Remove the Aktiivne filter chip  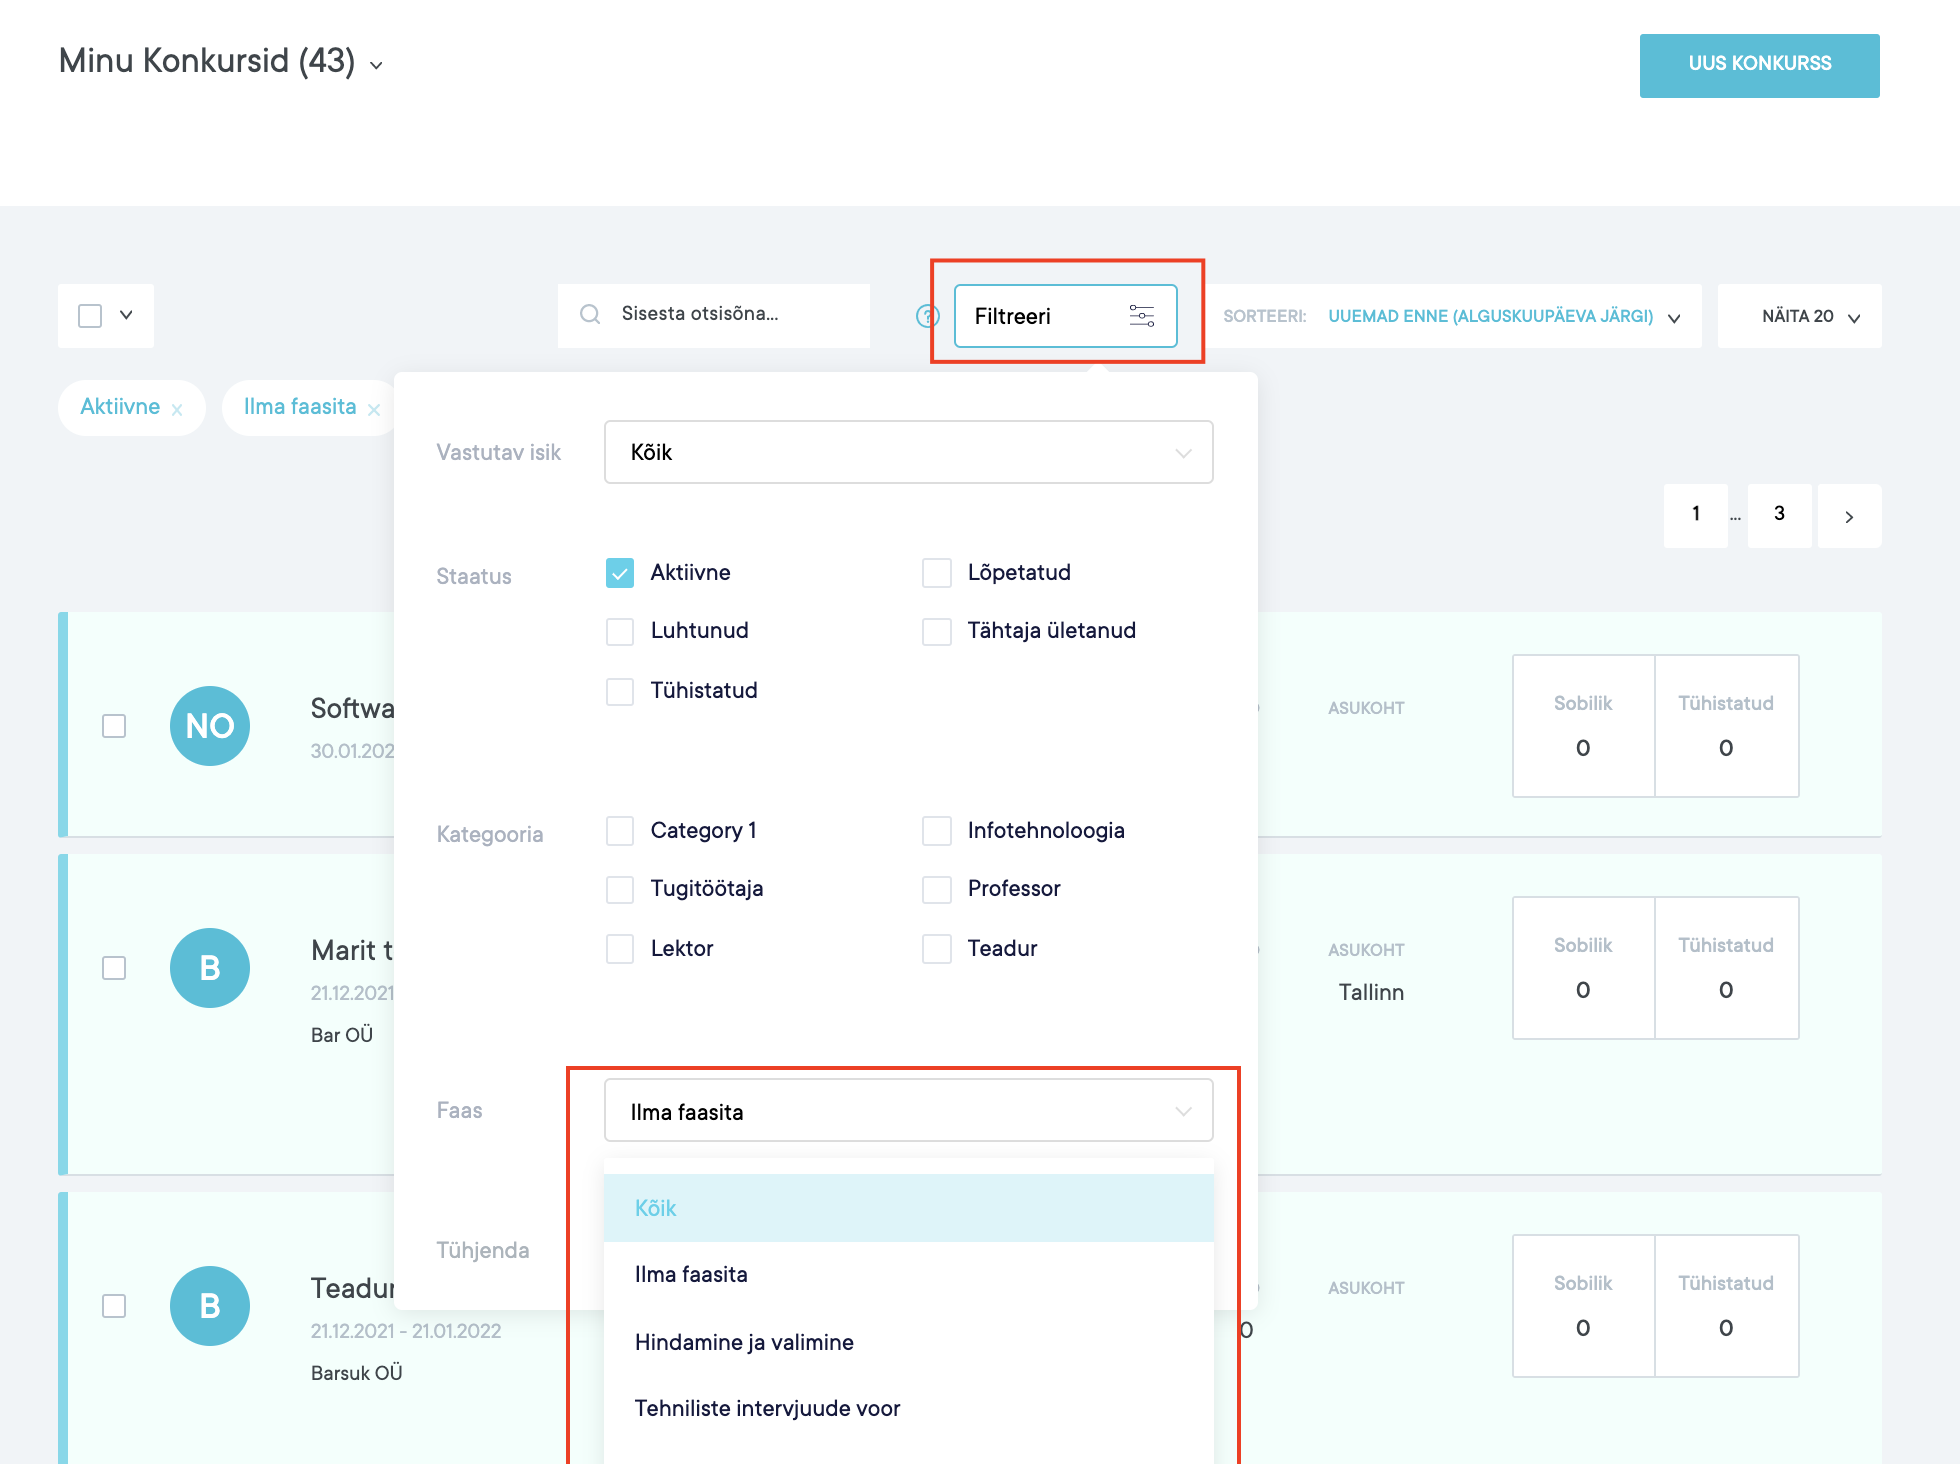[x=177, y=410]
